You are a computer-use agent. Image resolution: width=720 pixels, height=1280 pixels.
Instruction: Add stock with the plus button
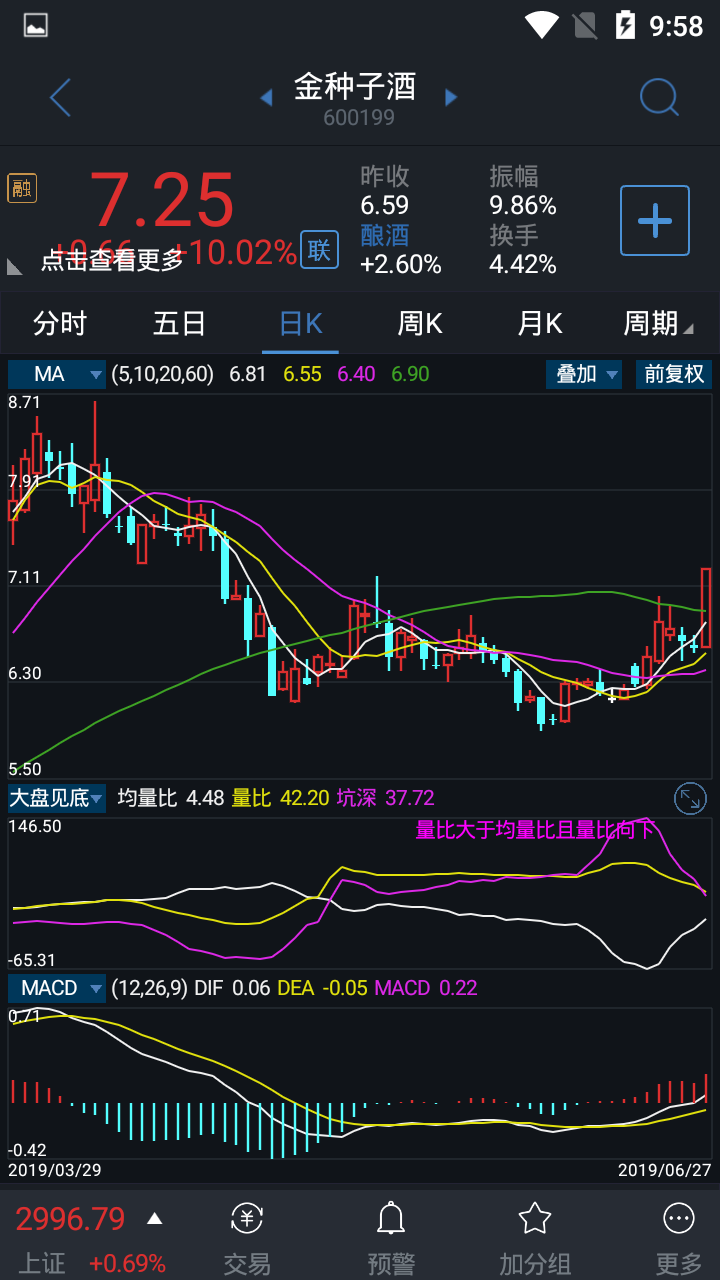[x=655, y=220]
